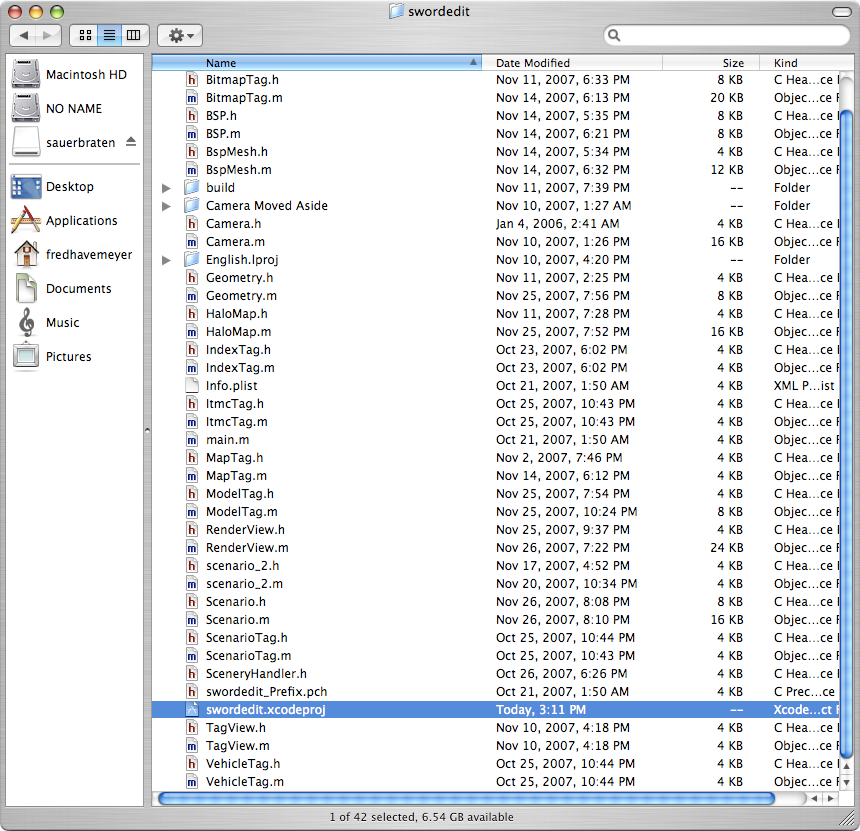Sort by Name column header
The width and height of the screenshot is (860, 831).
pyautogui.click(x=317, y=63)
